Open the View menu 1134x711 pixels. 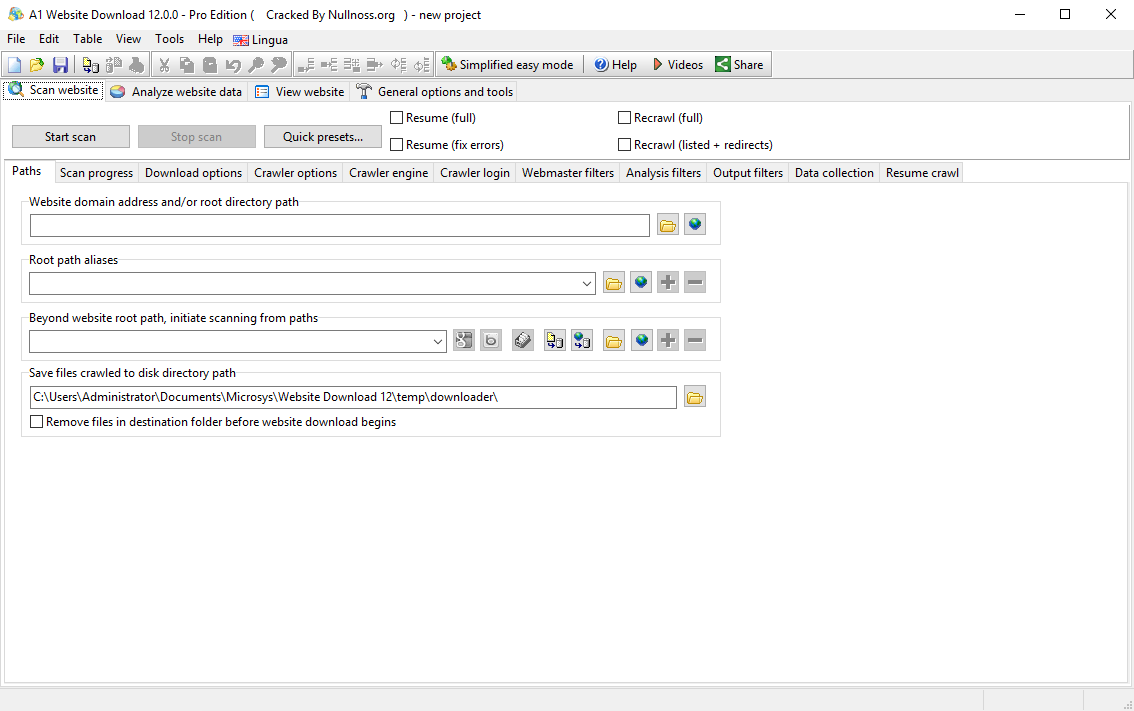point(129,39)
